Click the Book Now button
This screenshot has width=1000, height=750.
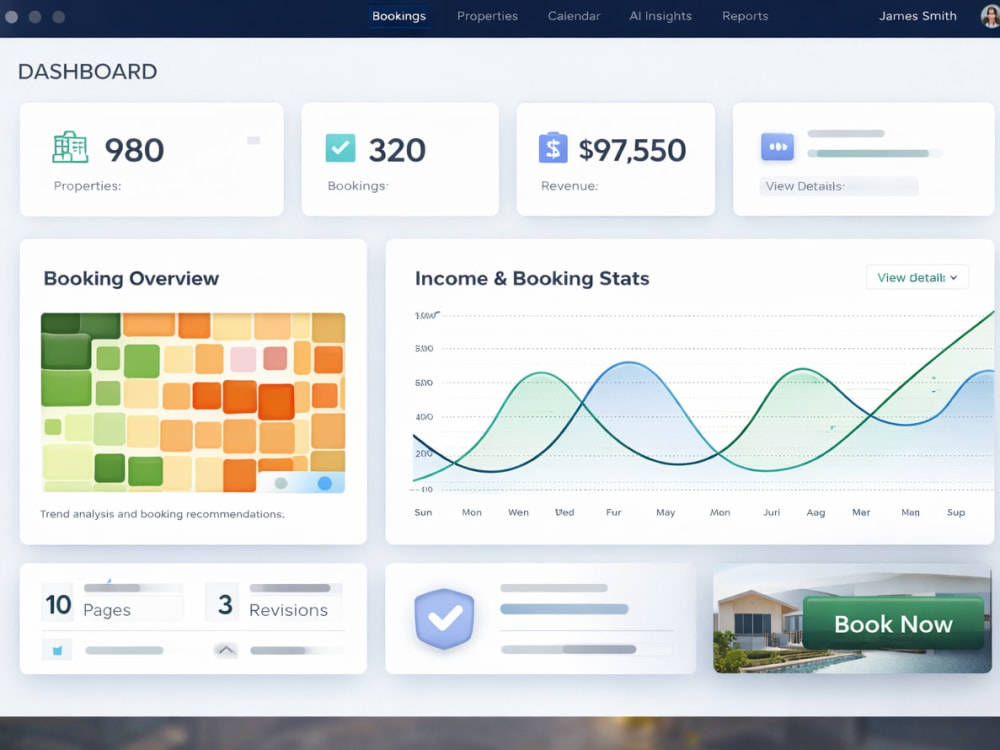coord(893,624)
